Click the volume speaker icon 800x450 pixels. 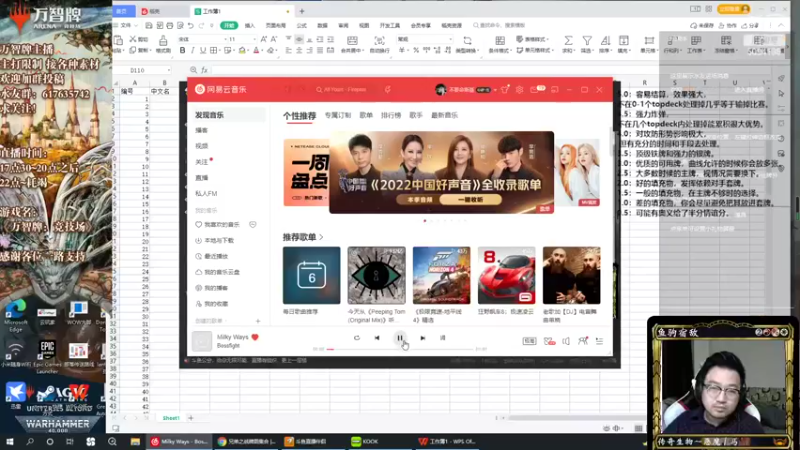[566, 341]
